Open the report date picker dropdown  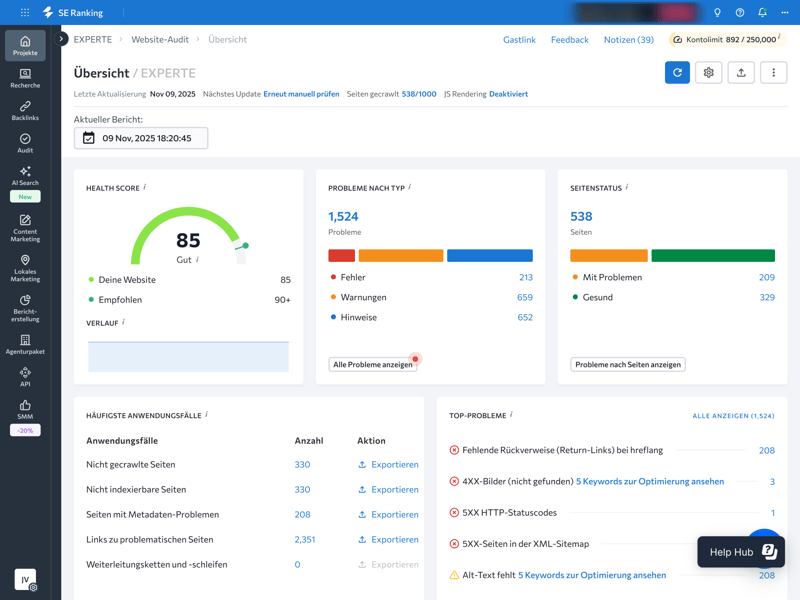(x=141, y=138)
